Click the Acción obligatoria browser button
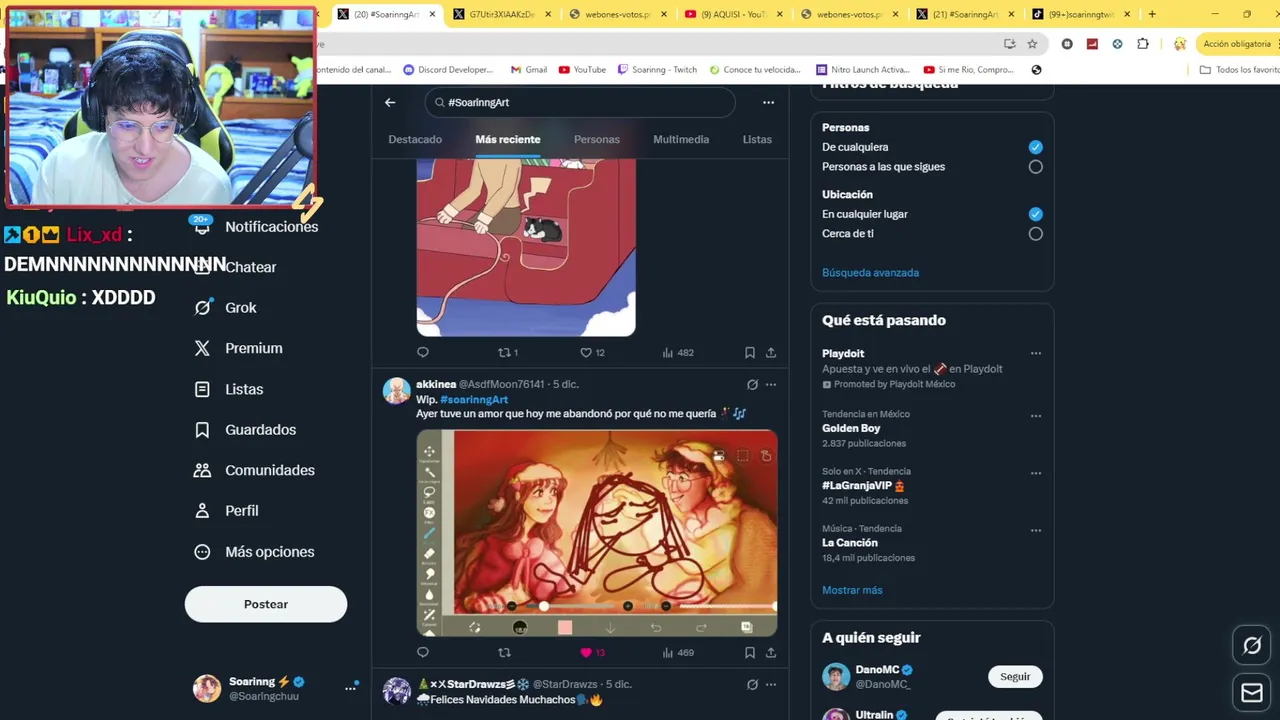 (x=1237, y=44)
